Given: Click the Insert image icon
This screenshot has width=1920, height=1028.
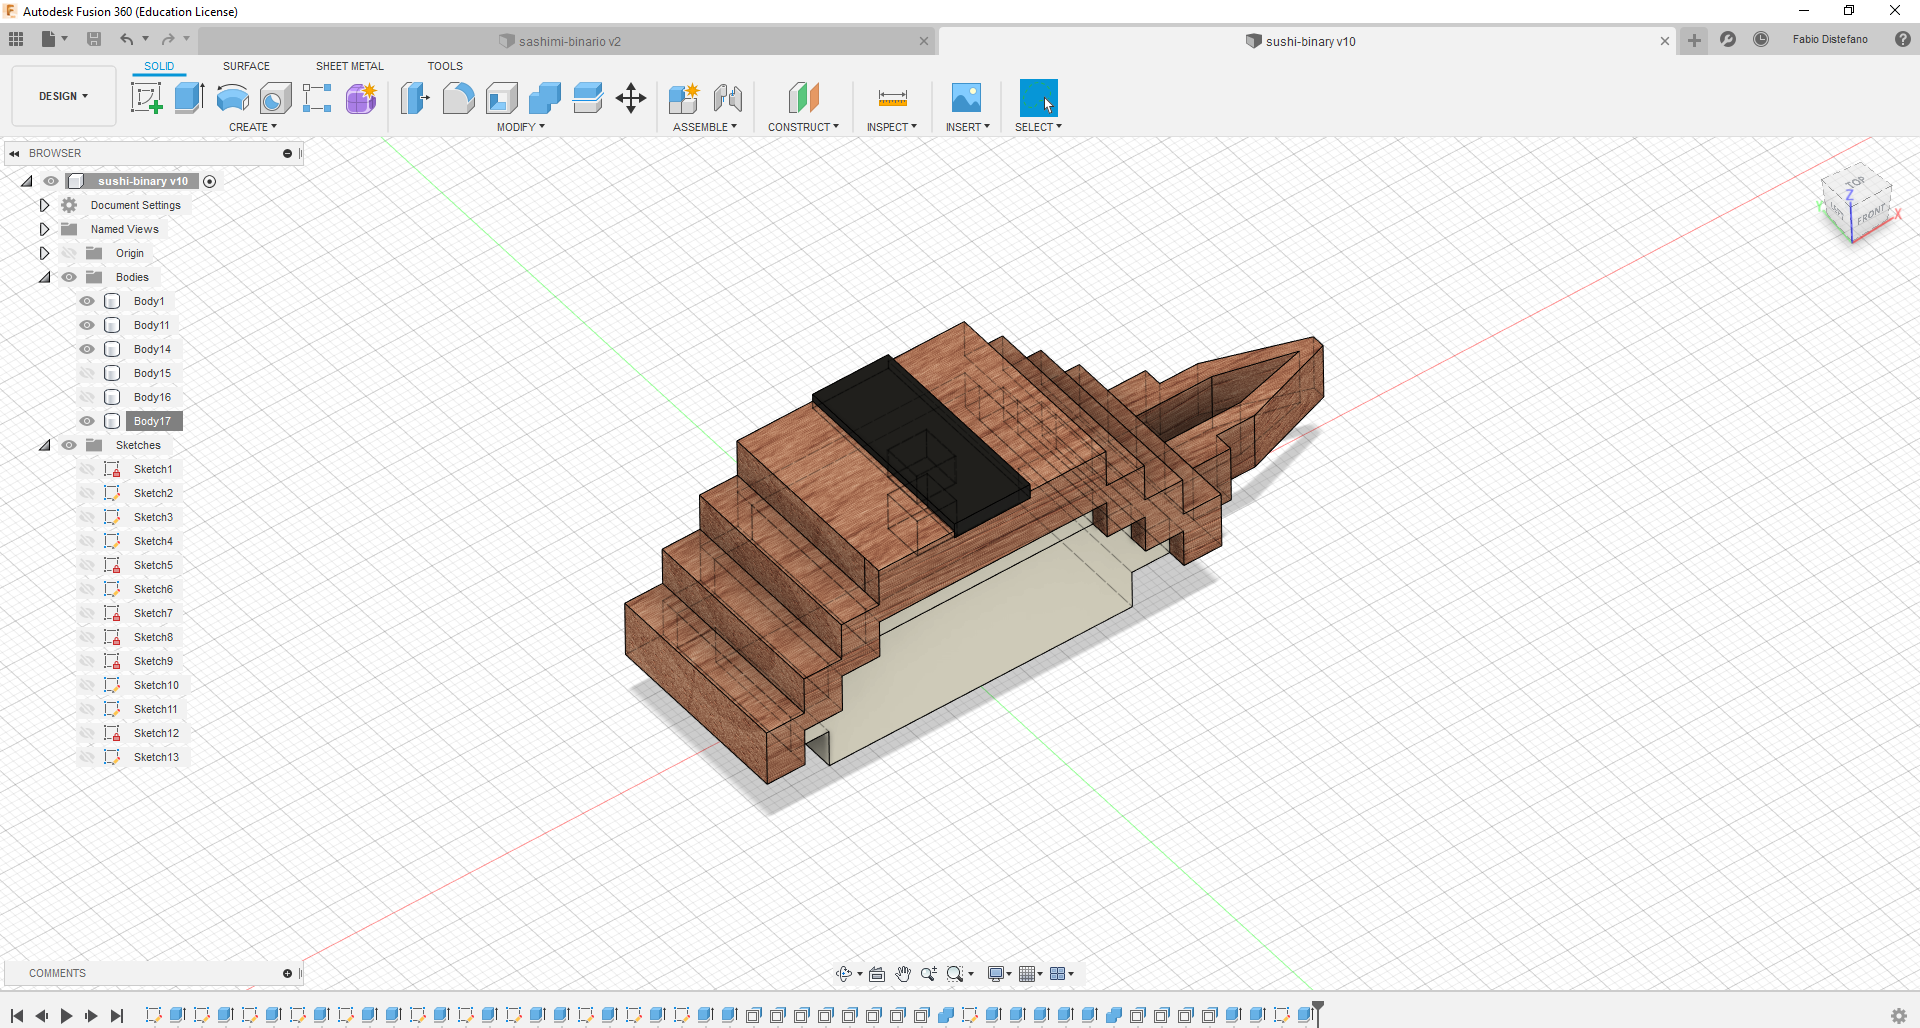Looking at the screenshot, I should 966,98.
